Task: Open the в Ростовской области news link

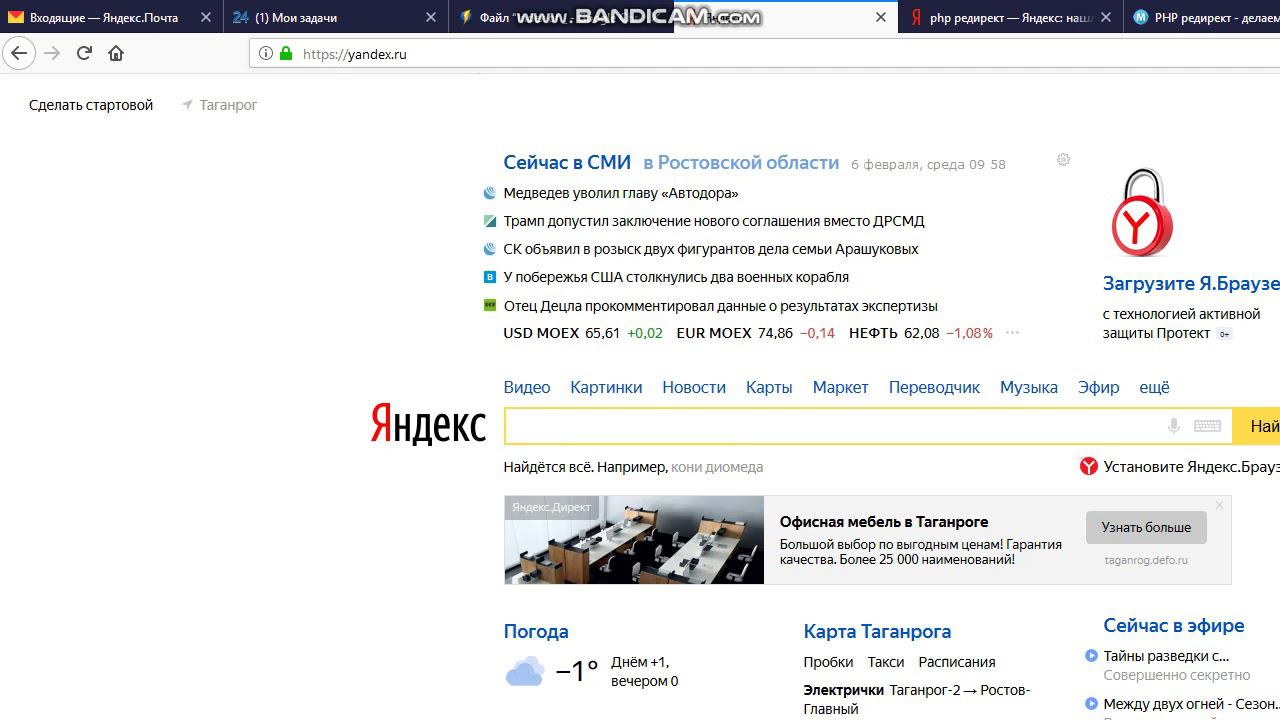Action: (x=741, y=162)
